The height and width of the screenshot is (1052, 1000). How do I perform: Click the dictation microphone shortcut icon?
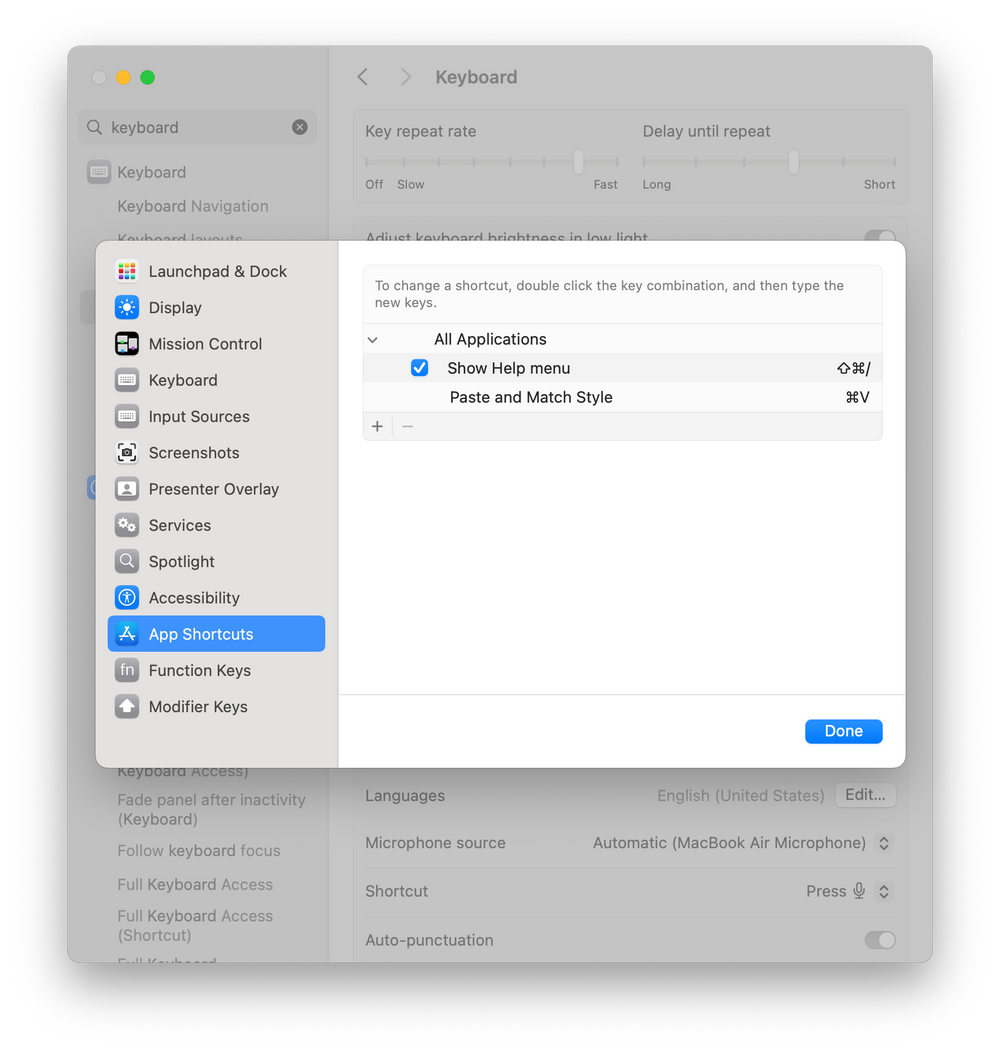859,890
